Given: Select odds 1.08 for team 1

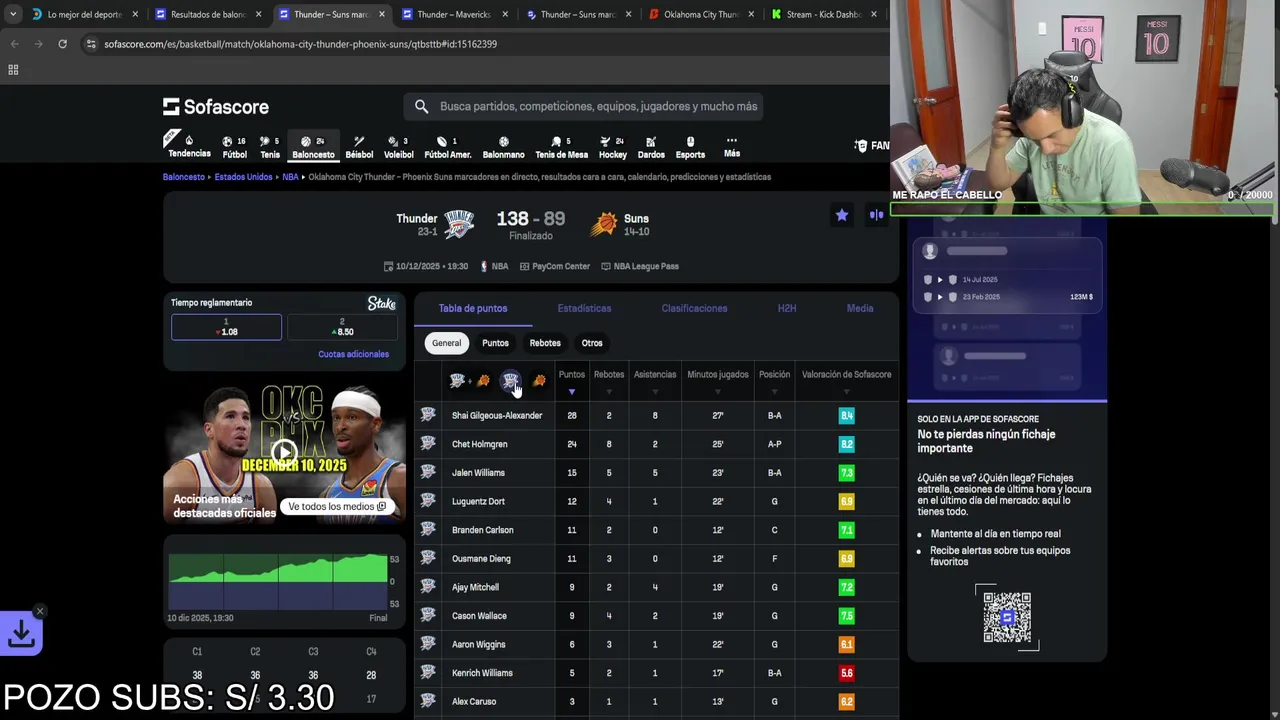Looking at the screenshot, I should [226, 327].
